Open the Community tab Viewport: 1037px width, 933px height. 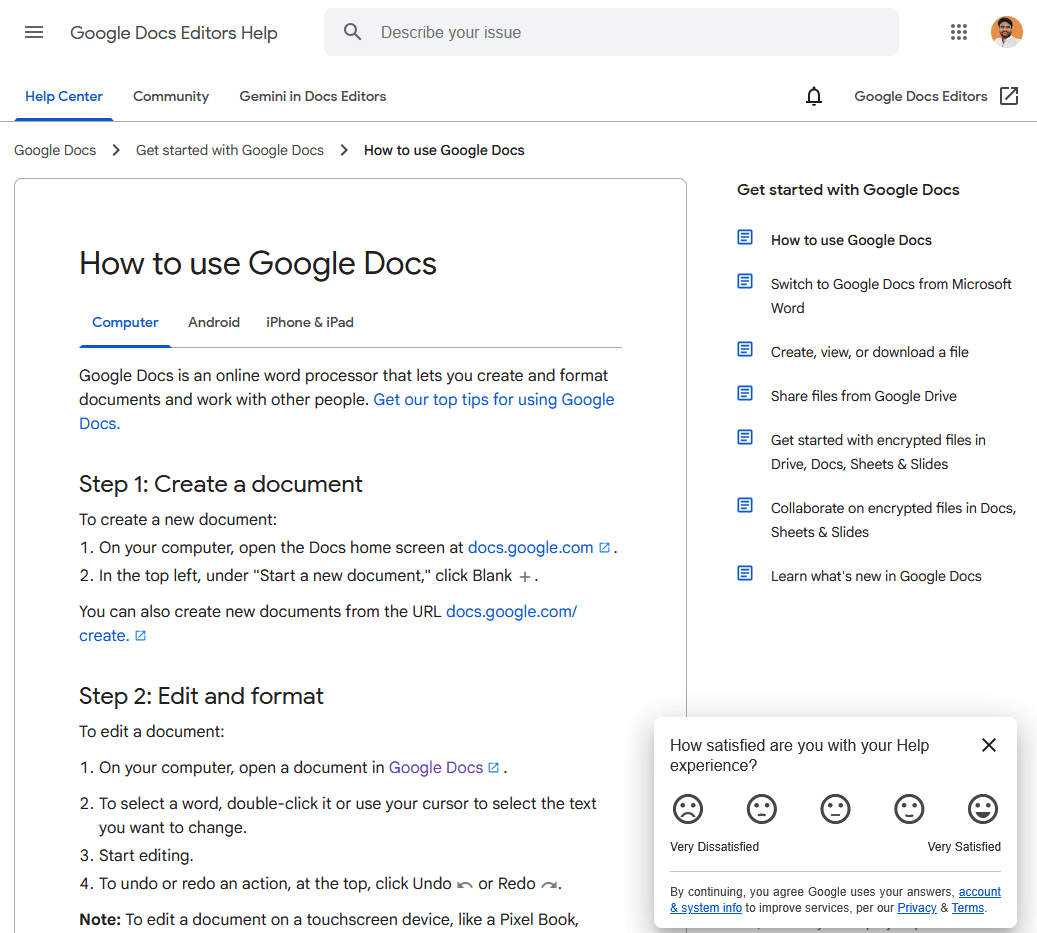[171, 97]
